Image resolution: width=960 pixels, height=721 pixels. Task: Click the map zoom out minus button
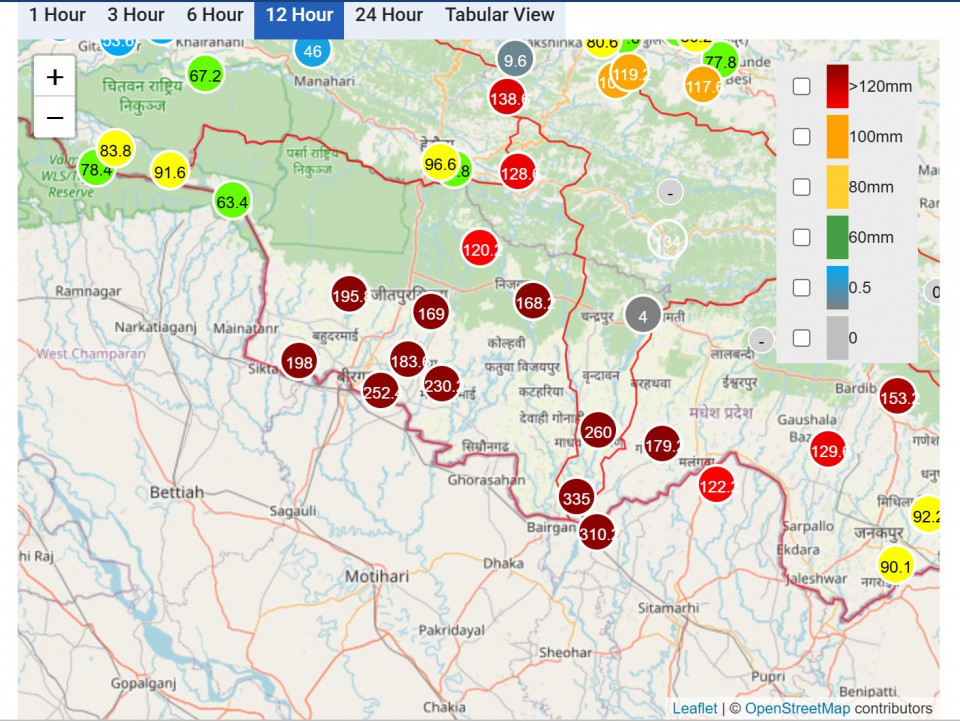click(x=55, y=118)
